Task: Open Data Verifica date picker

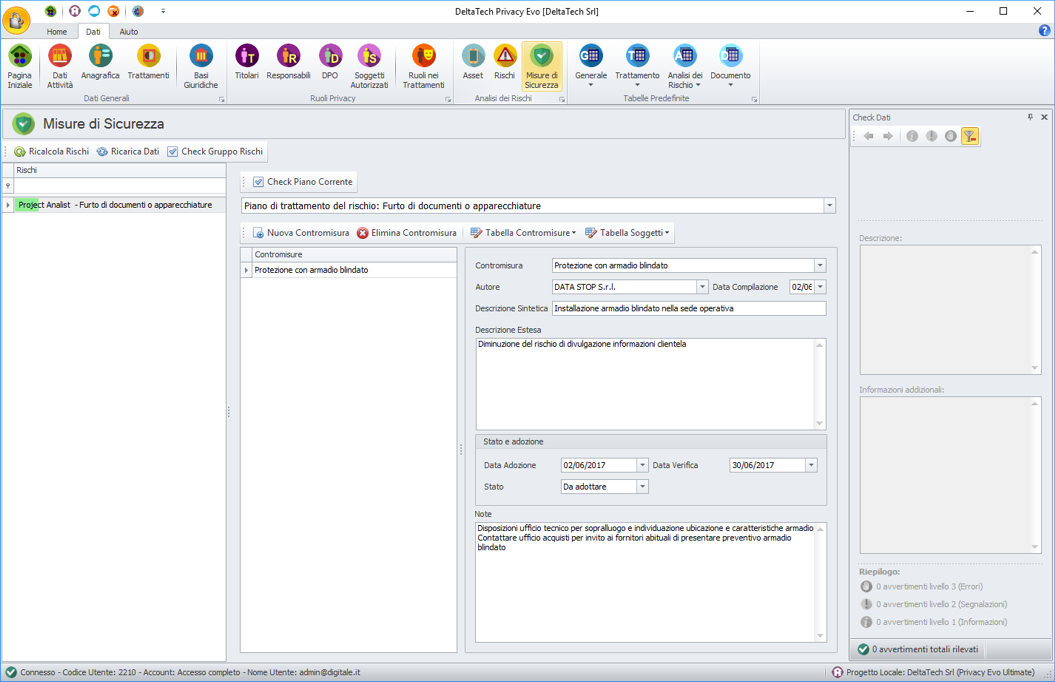Action: pos(811,465)
